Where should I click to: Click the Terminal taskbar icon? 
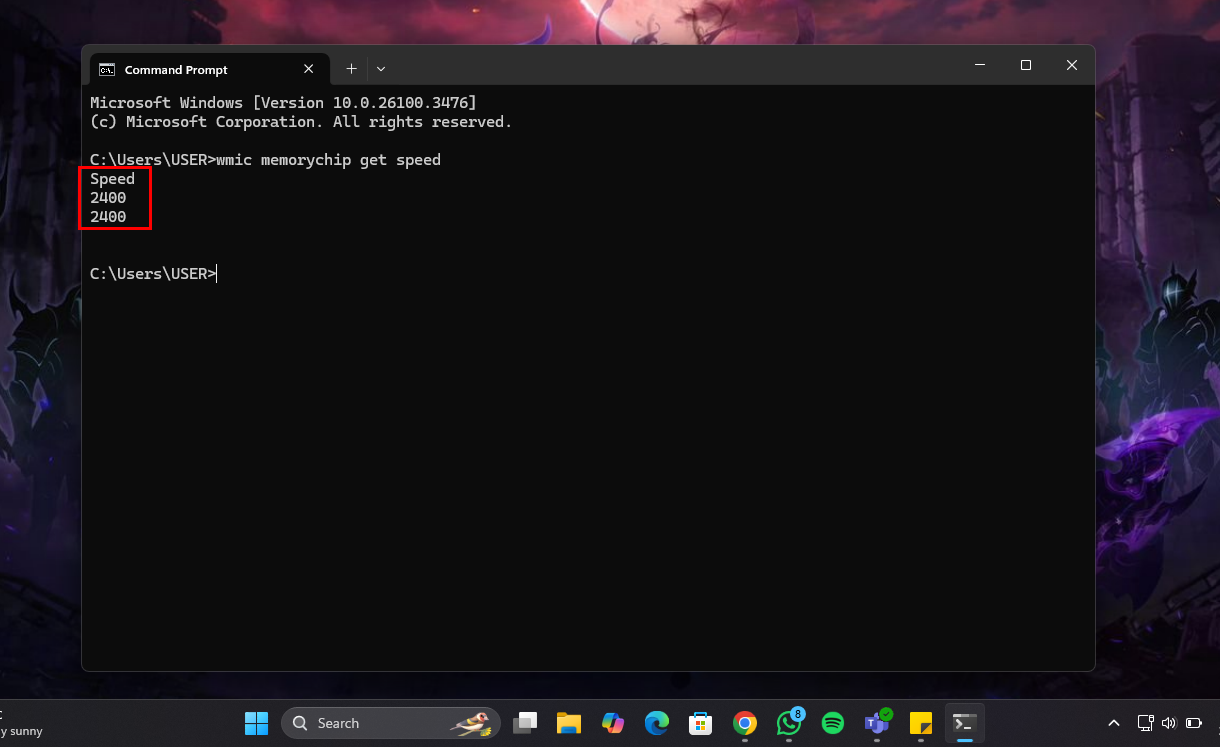pos(965,723)
